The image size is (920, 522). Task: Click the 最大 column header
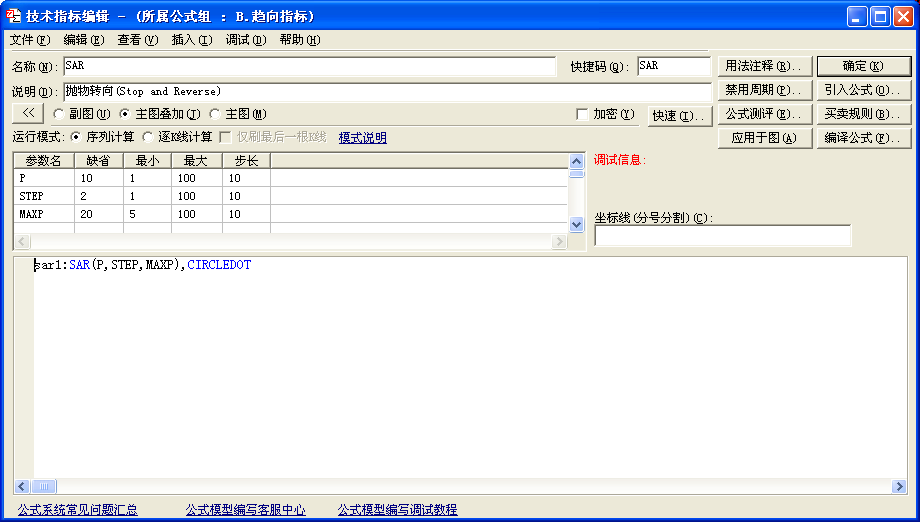coord(197,161)
